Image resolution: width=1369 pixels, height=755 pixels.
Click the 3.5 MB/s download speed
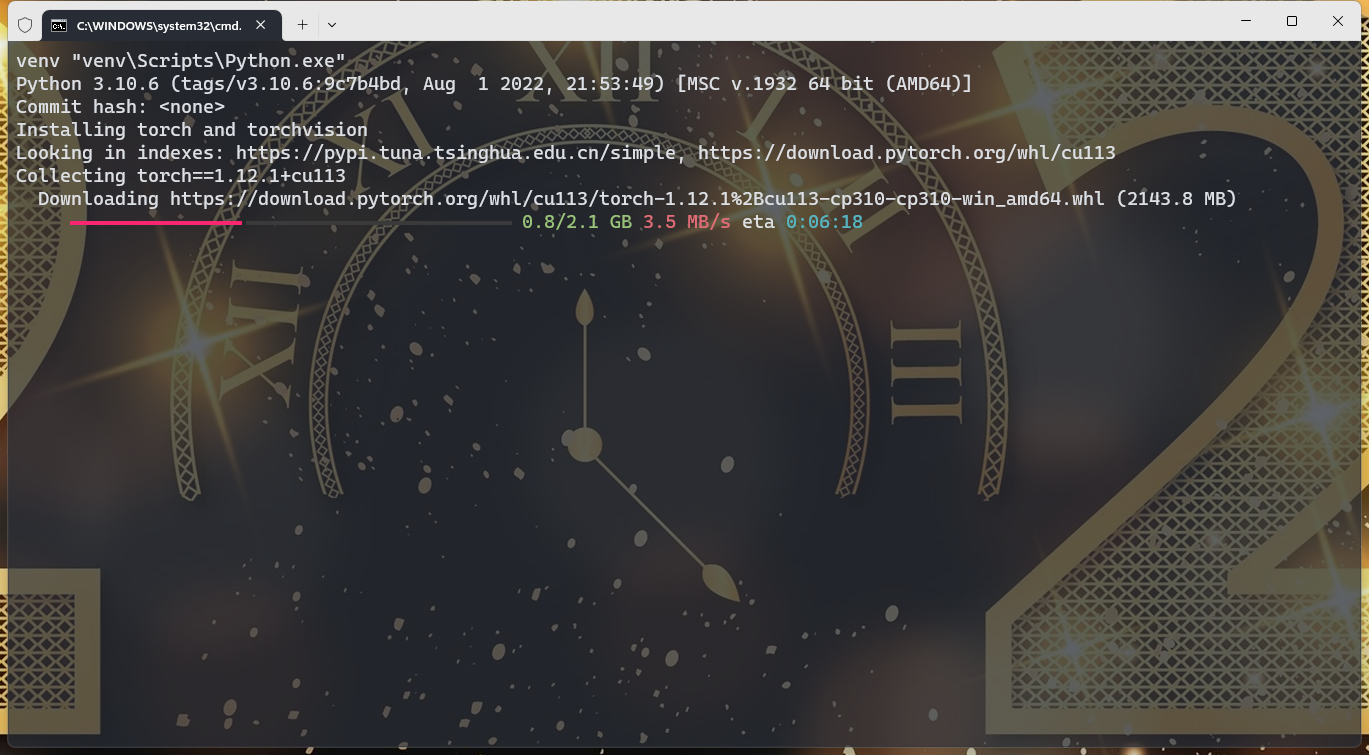pos(687,222)
